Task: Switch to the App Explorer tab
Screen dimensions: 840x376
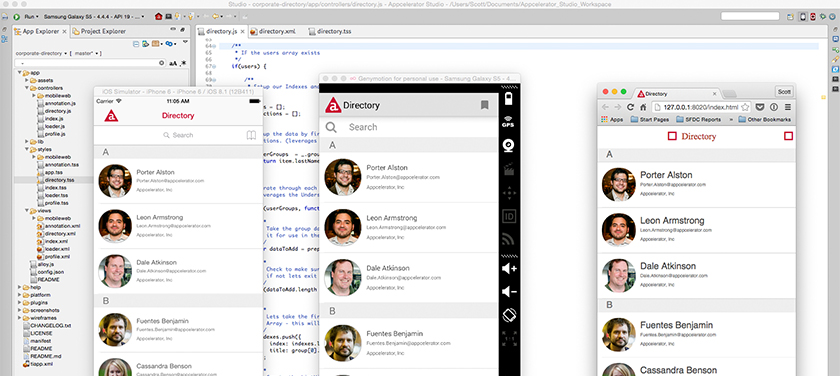Action: click(40, 31)
